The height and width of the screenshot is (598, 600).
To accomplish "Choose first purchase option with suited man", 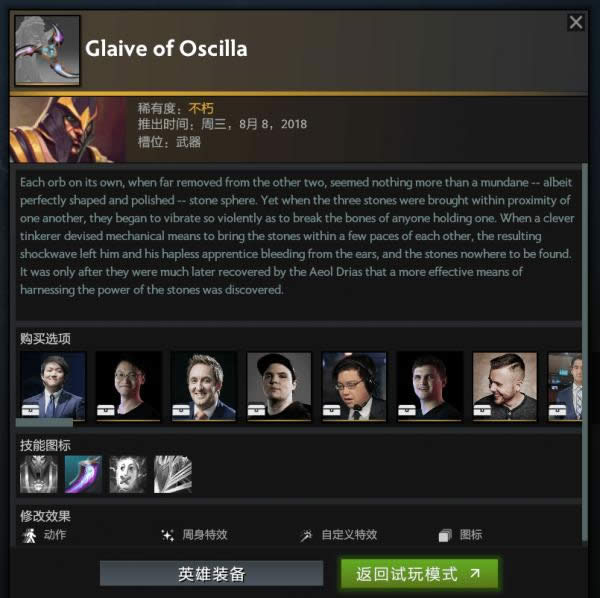I will tap(53, 386).
